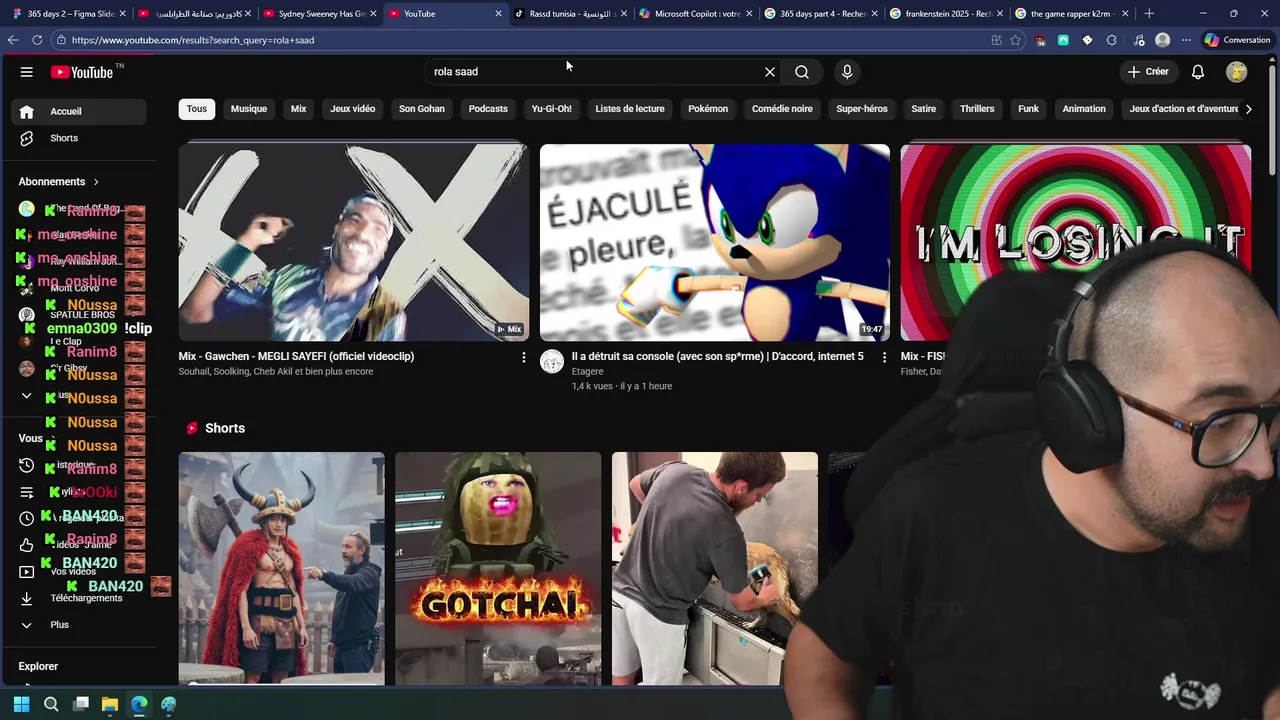The height and width of the screenshot is (720, 1280).
Task: Open the Gawchen MEGLI SAYEFI video title
Action: click(296, 357)
